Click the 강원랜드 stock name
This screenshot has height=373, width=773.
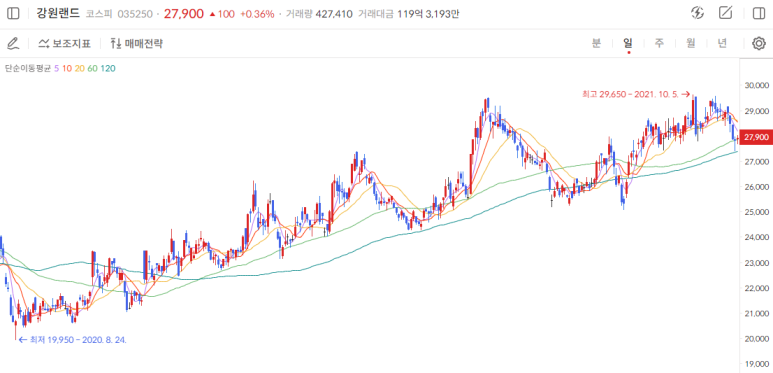point(58,13)
